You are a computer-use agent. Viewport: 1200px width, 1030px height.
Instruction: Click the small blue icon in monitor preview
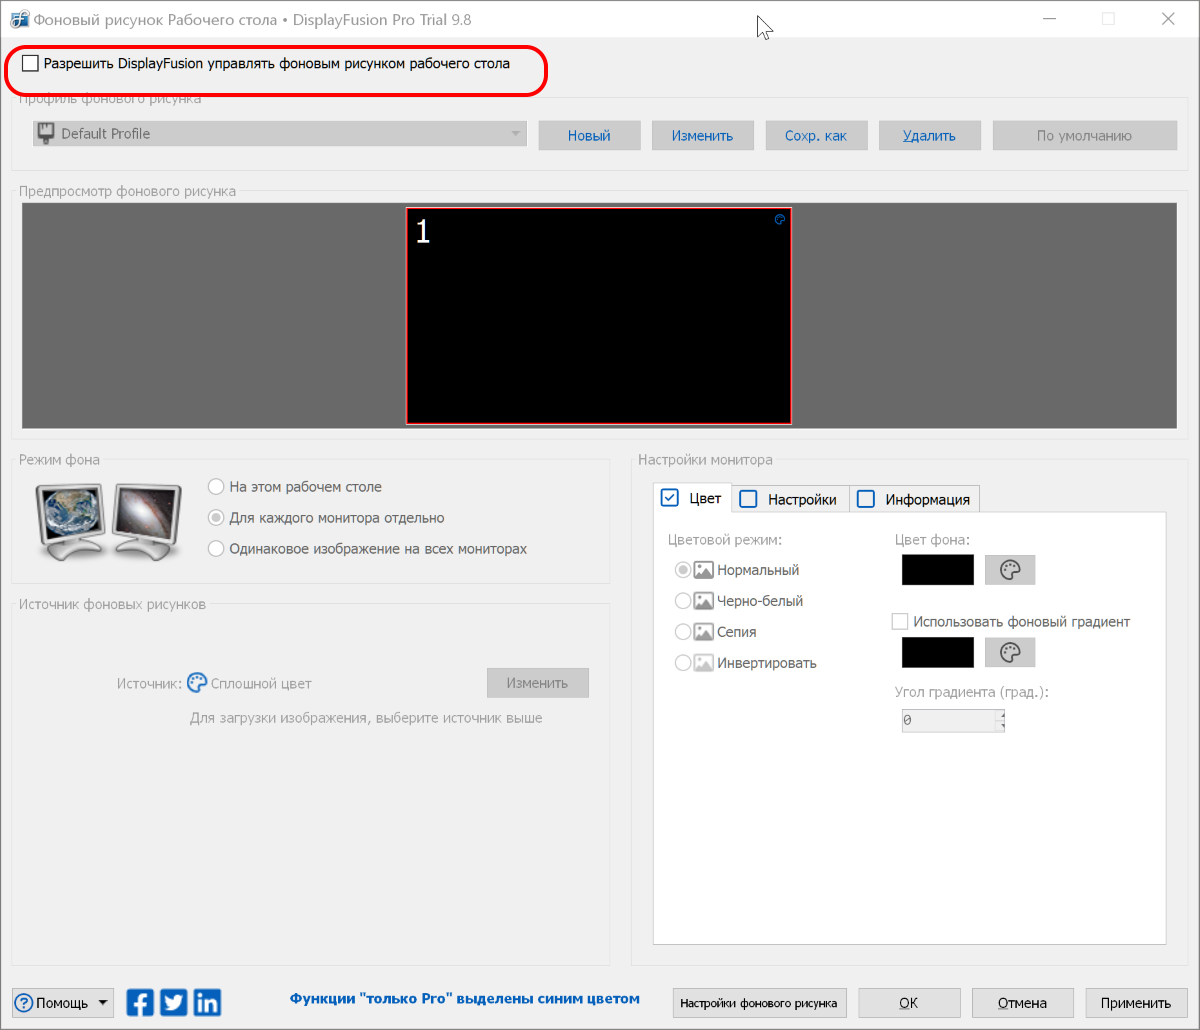coord(780,219)
